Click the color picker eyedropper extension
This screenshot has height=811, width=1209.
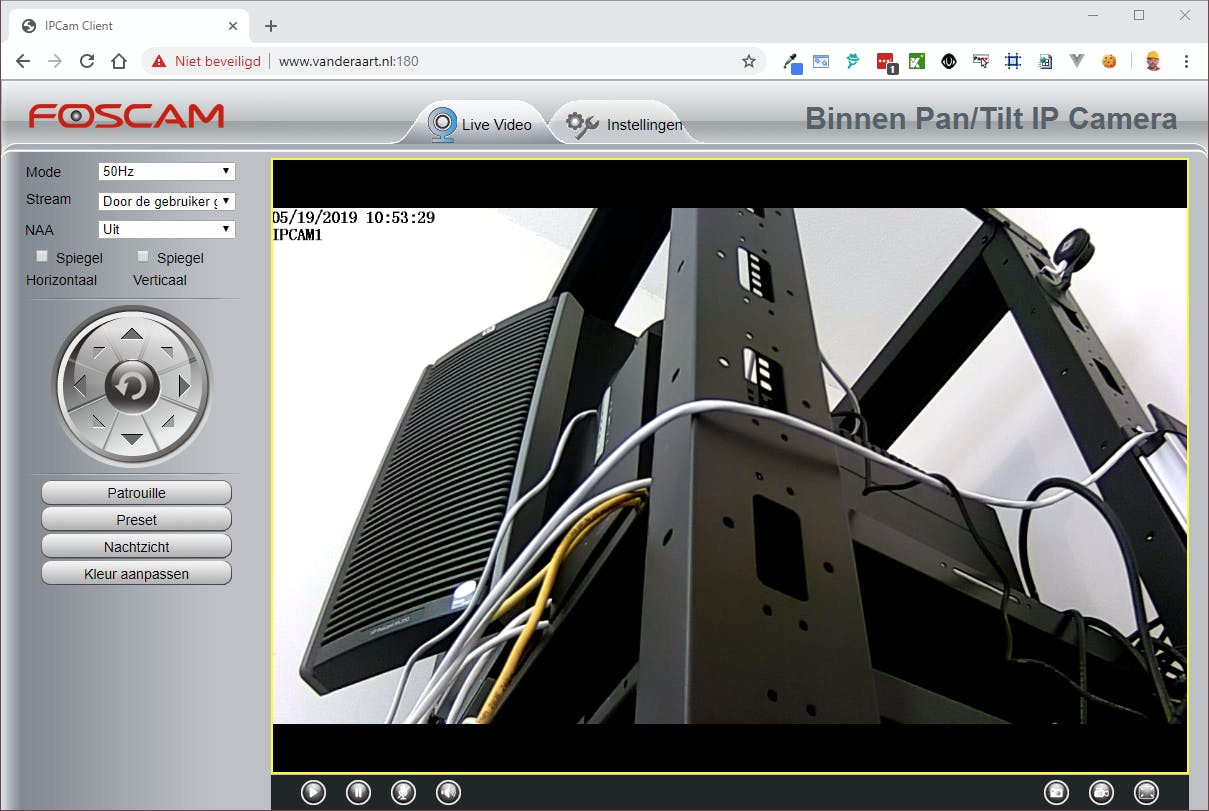pos(792,62)
